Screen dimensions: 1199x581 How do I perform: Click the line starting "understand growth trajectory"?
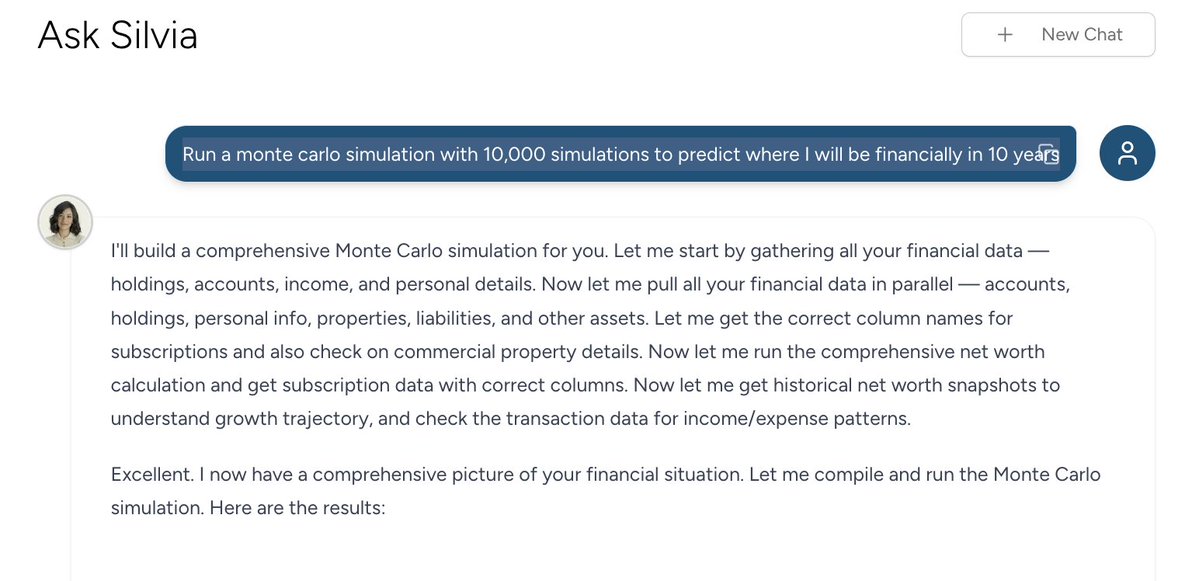tap(510, 419)
